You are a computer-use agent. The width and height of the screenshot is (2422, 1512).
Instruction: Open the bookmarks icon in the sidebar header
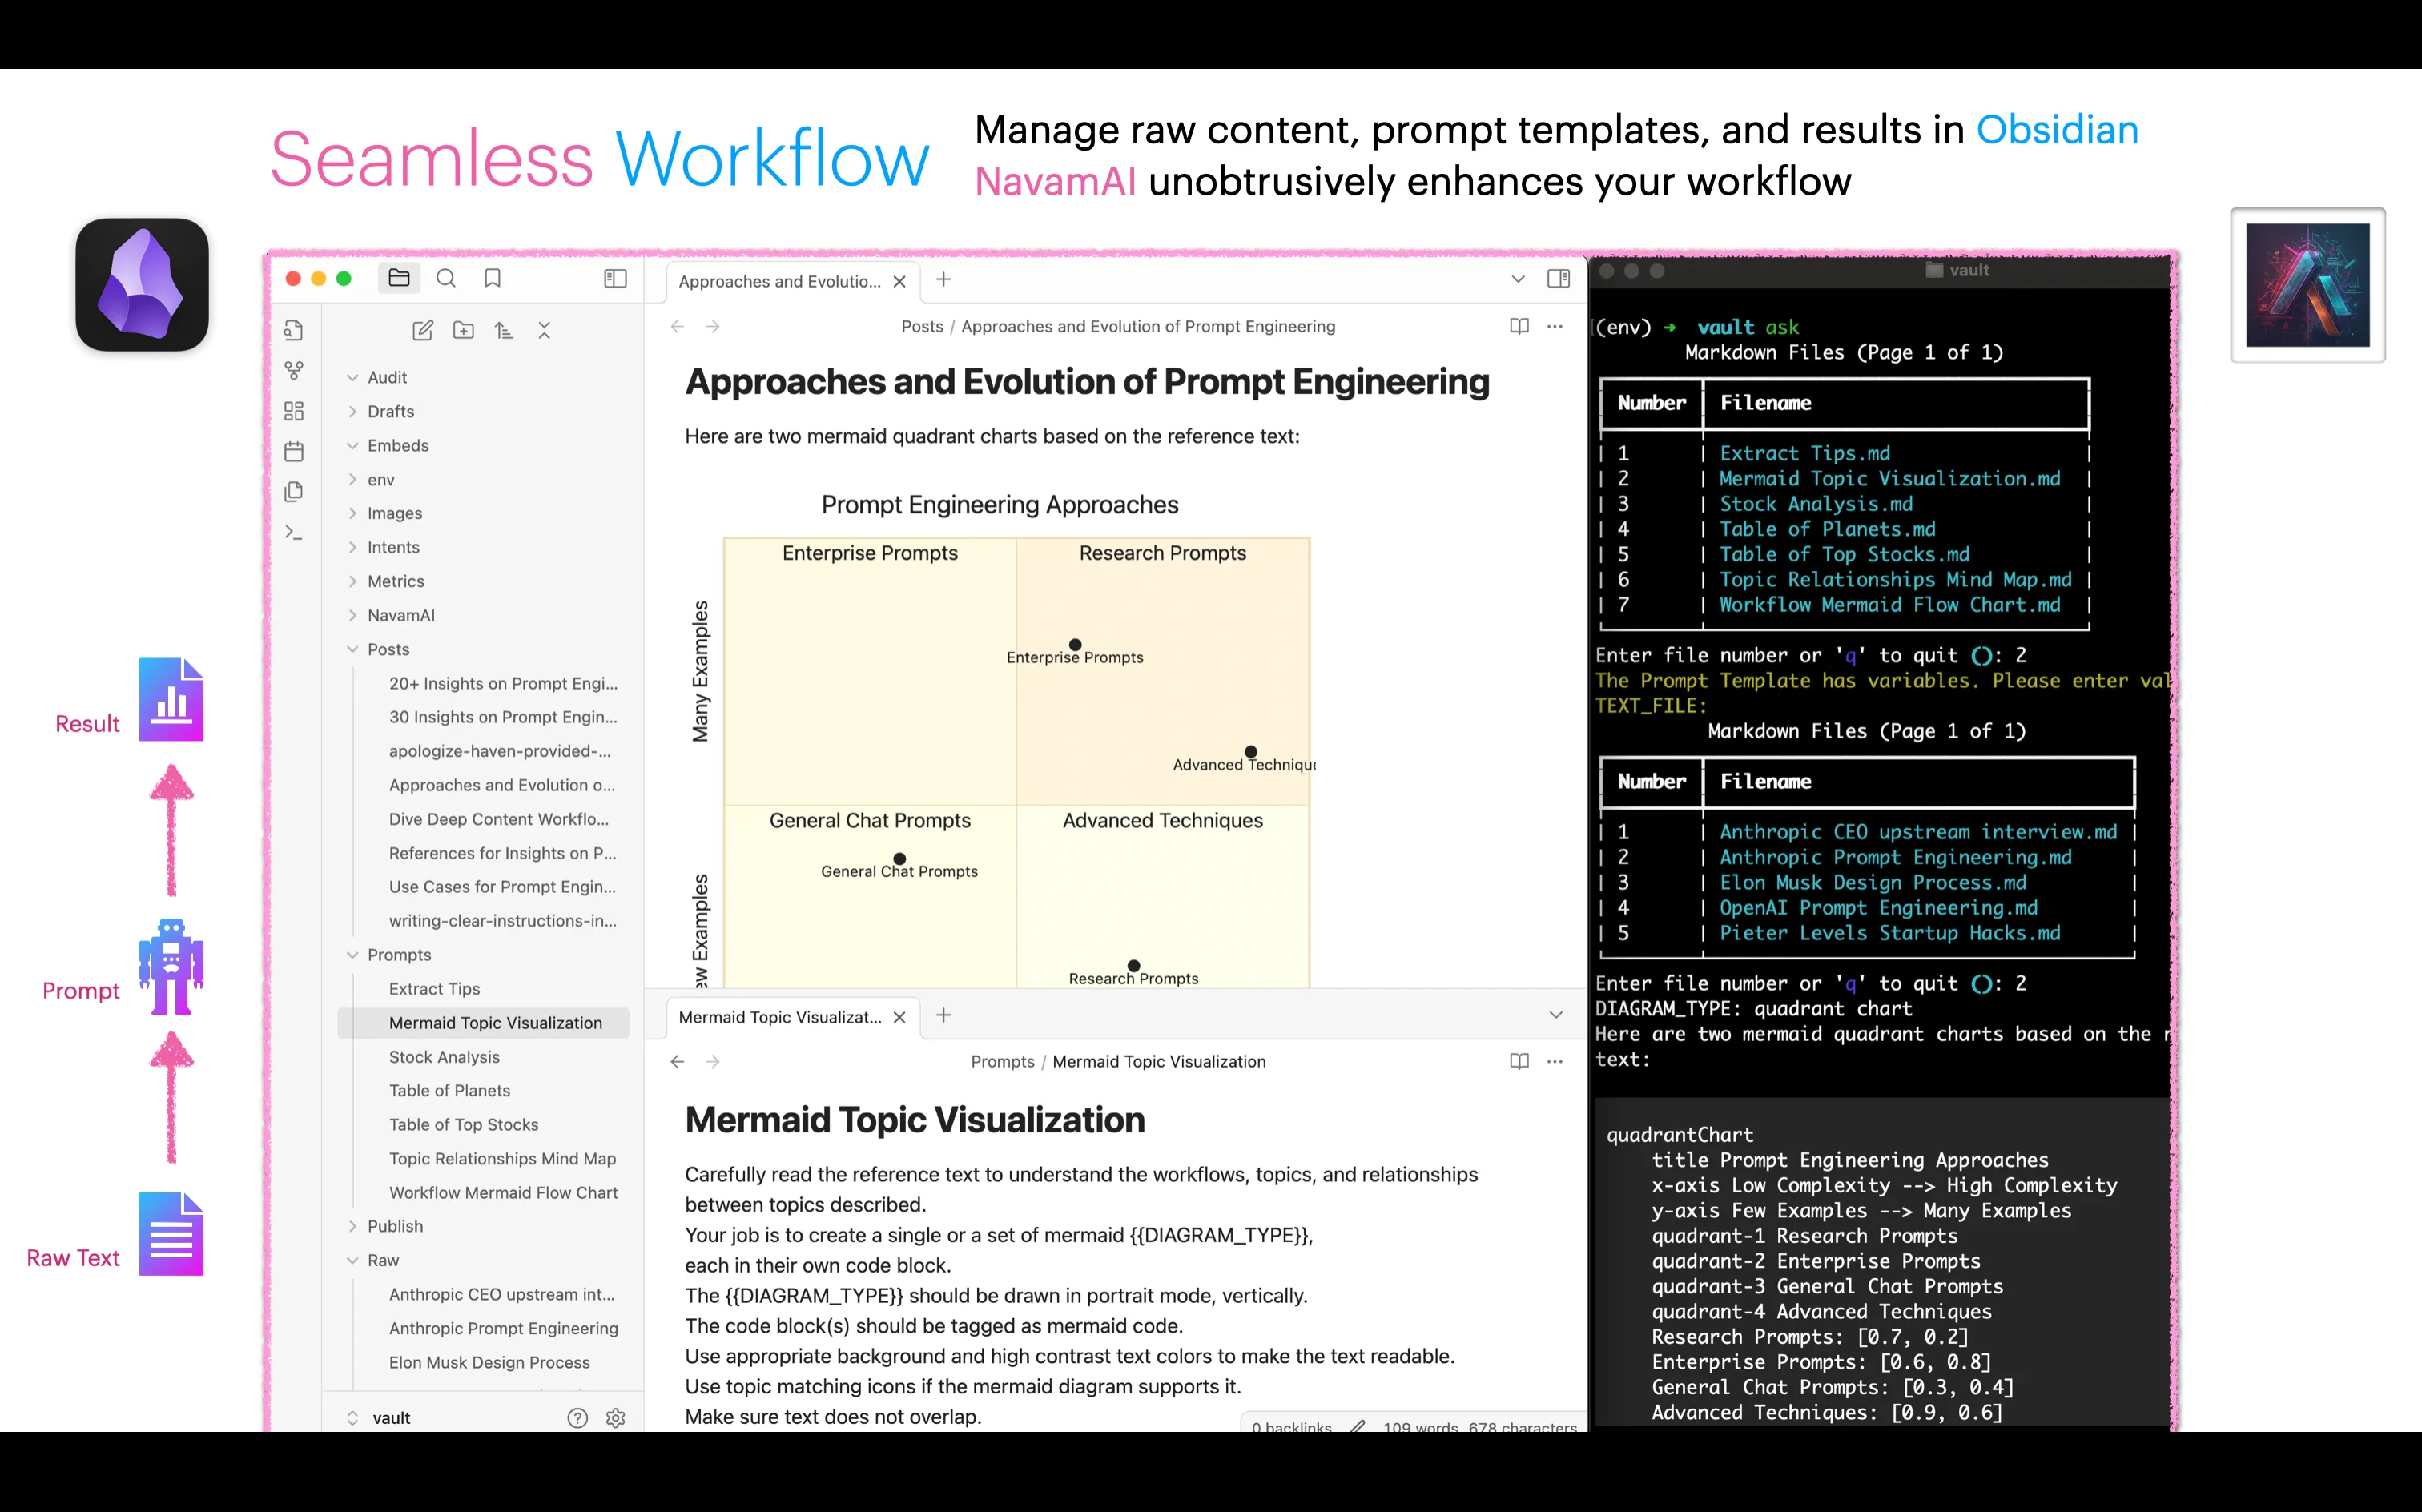(492, 279)
